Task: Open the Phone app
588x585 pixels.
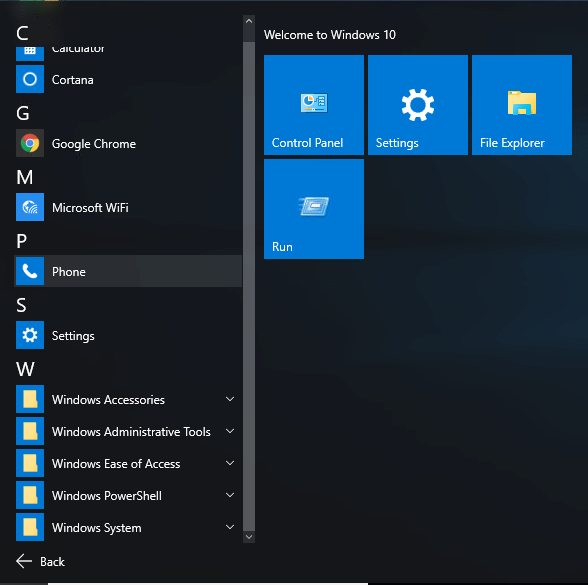Action: click(x=128, y=271)
